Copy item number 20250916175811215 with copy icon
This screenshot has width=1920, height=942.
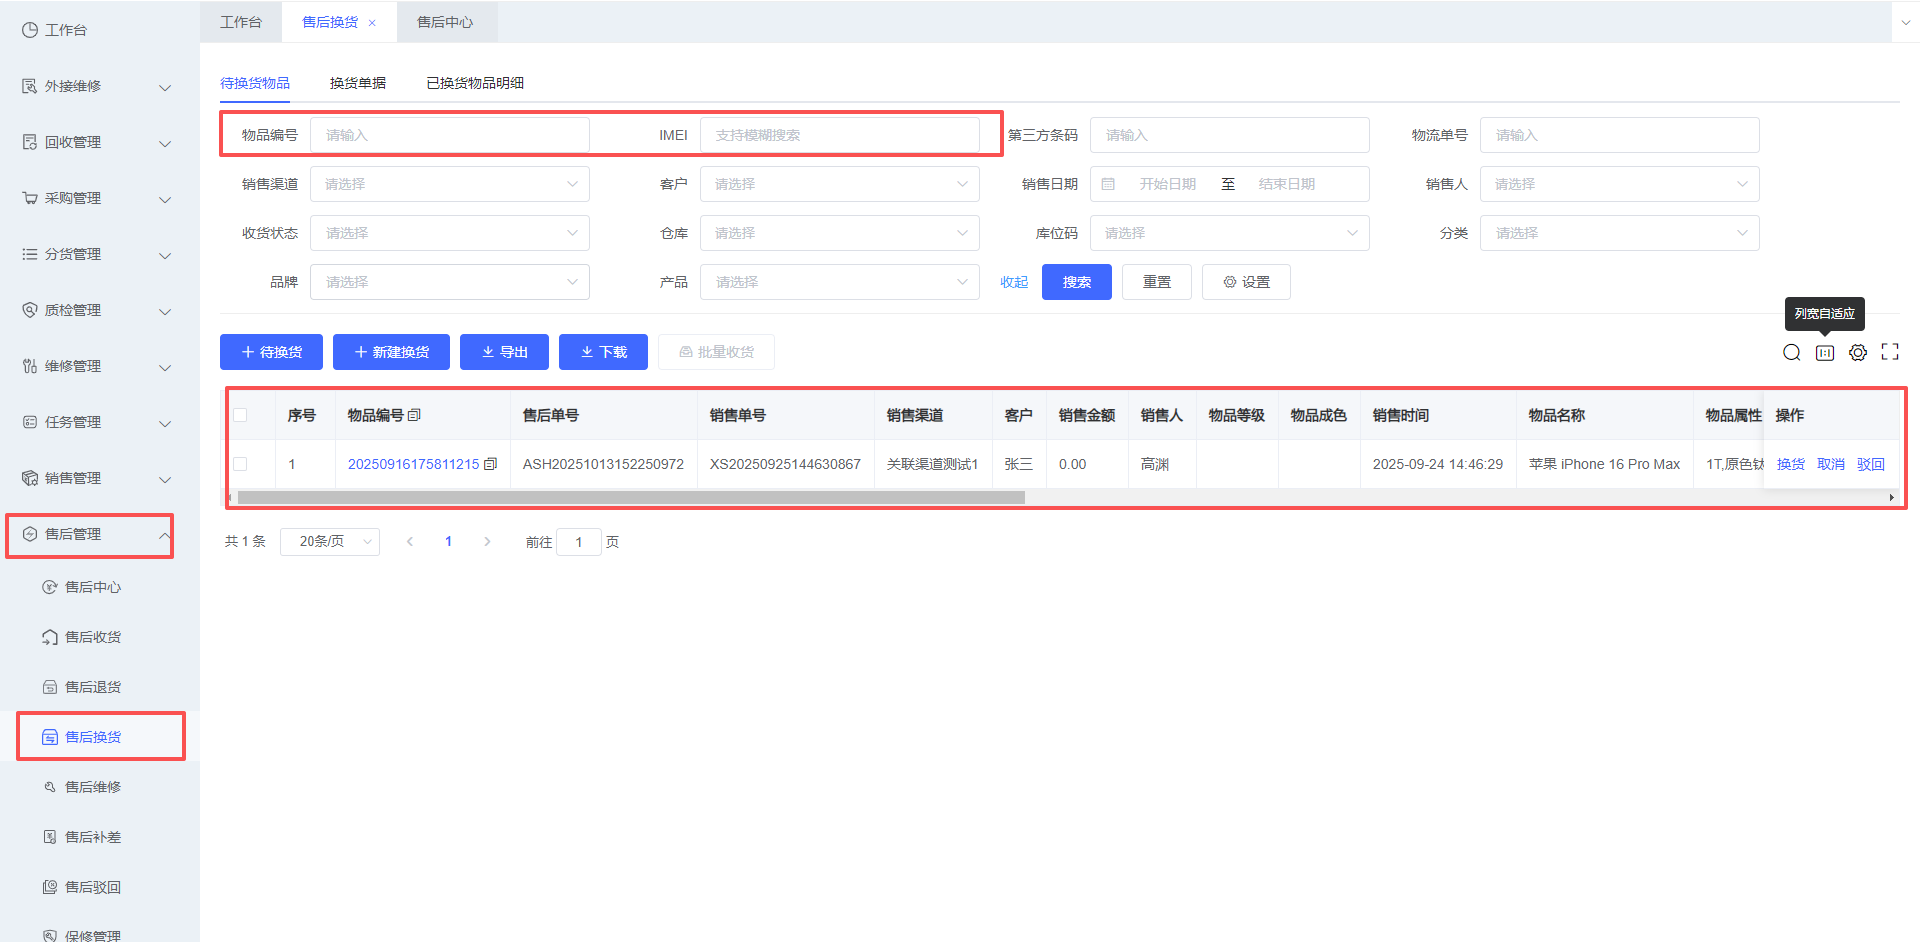pos(490,464)
